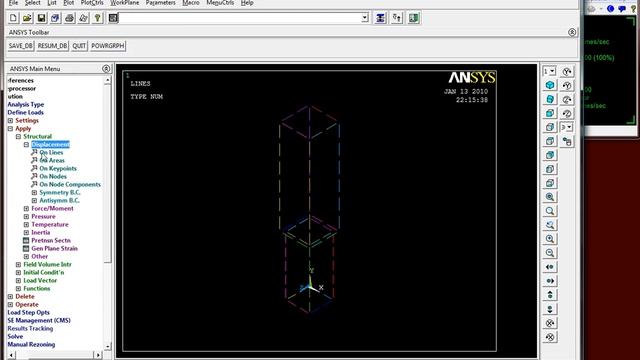Click inside the command input field
640x360 pixels.
coord(240,18)
